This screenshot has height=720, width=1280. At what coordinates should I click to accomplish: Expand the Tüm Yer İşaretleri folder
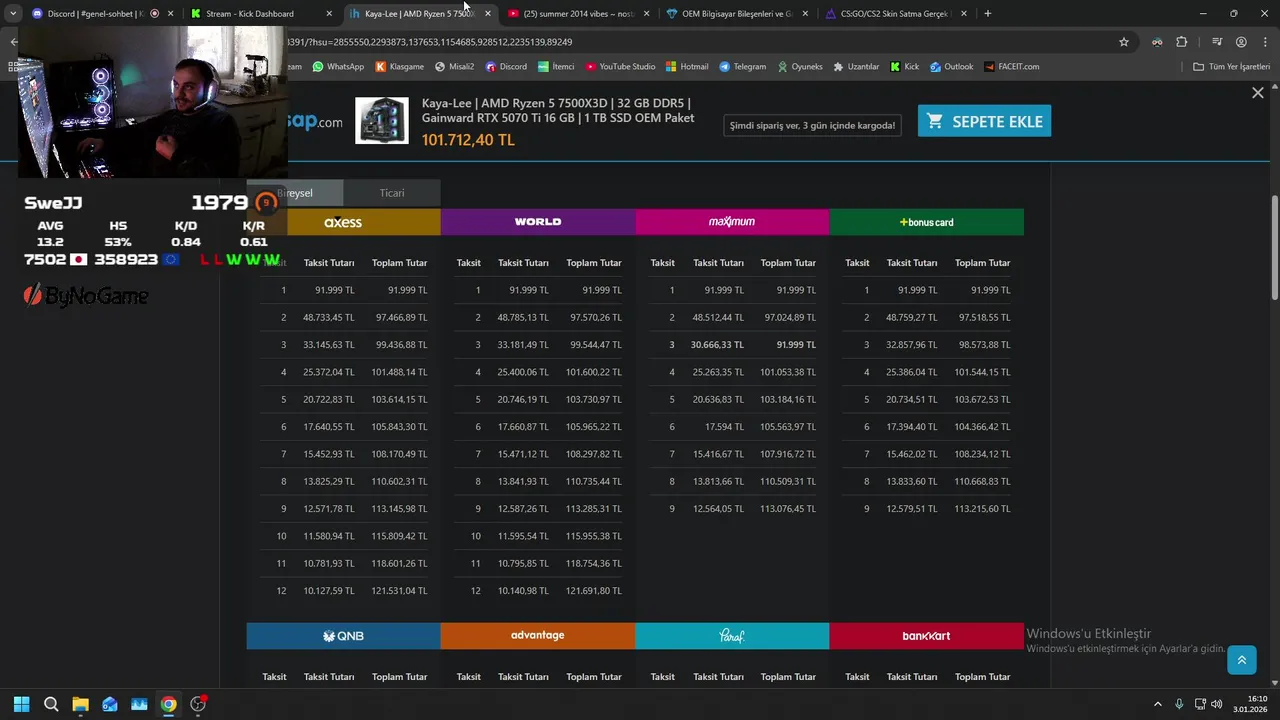click(1232, 67)
